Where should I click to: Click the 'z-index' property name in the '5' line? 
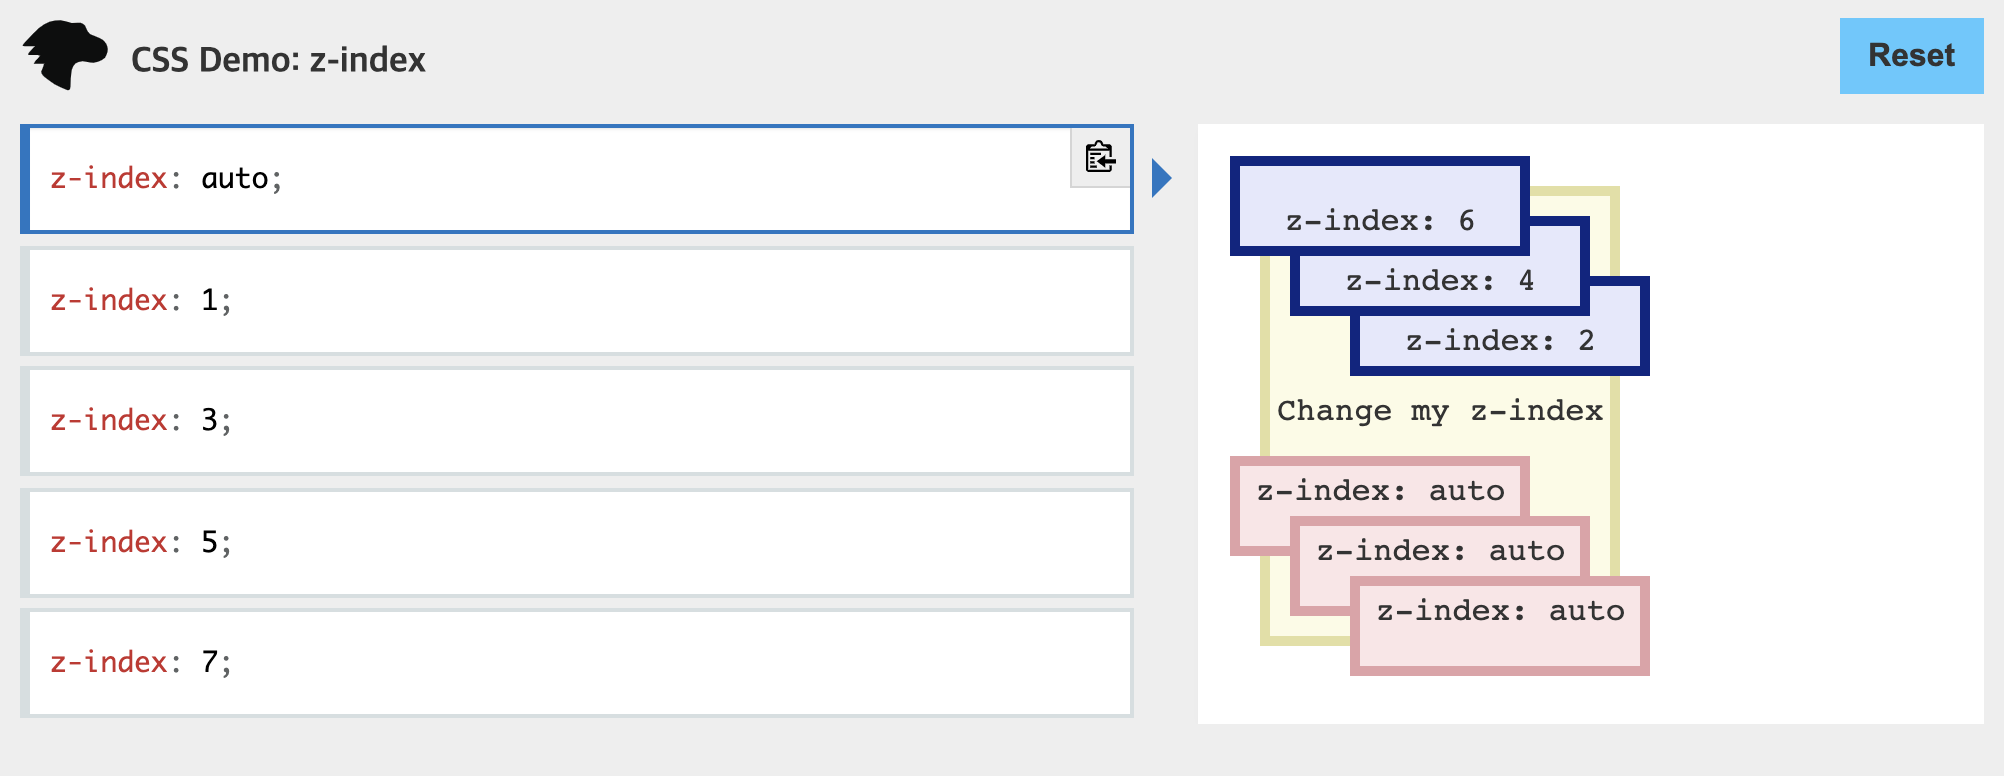[109, 542]
